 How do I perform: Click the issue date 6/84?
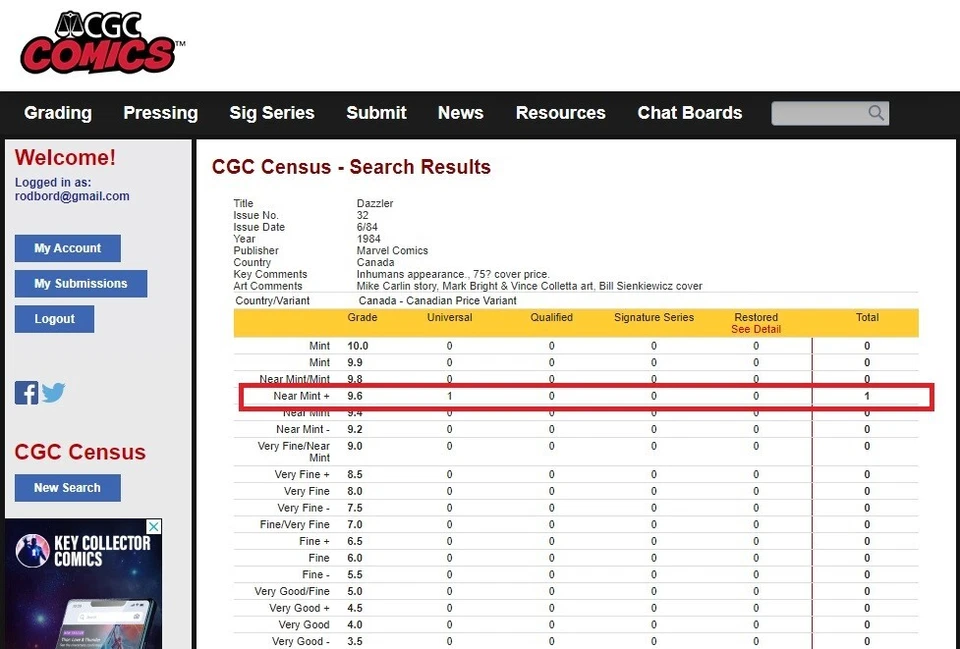tap(367, 227)
